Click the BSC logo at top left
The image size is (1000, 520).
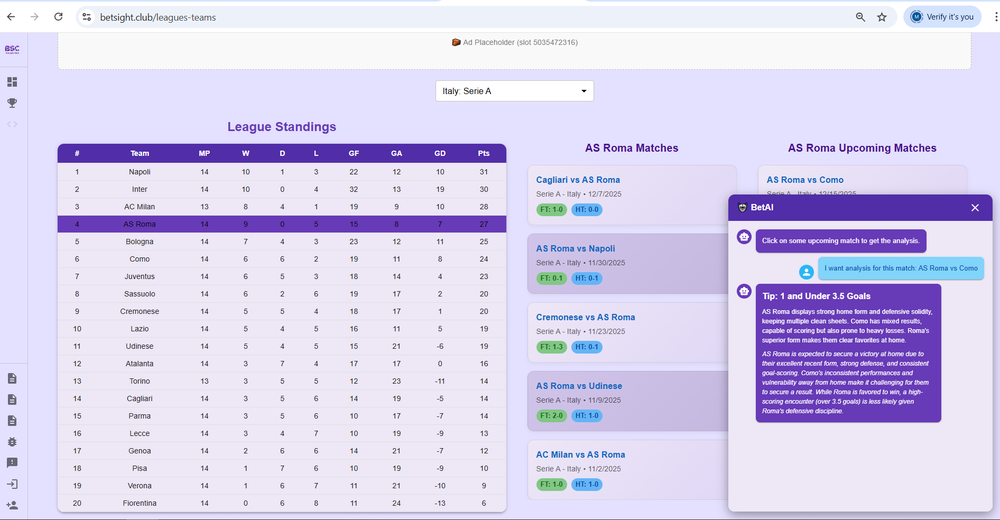point(12,49)
